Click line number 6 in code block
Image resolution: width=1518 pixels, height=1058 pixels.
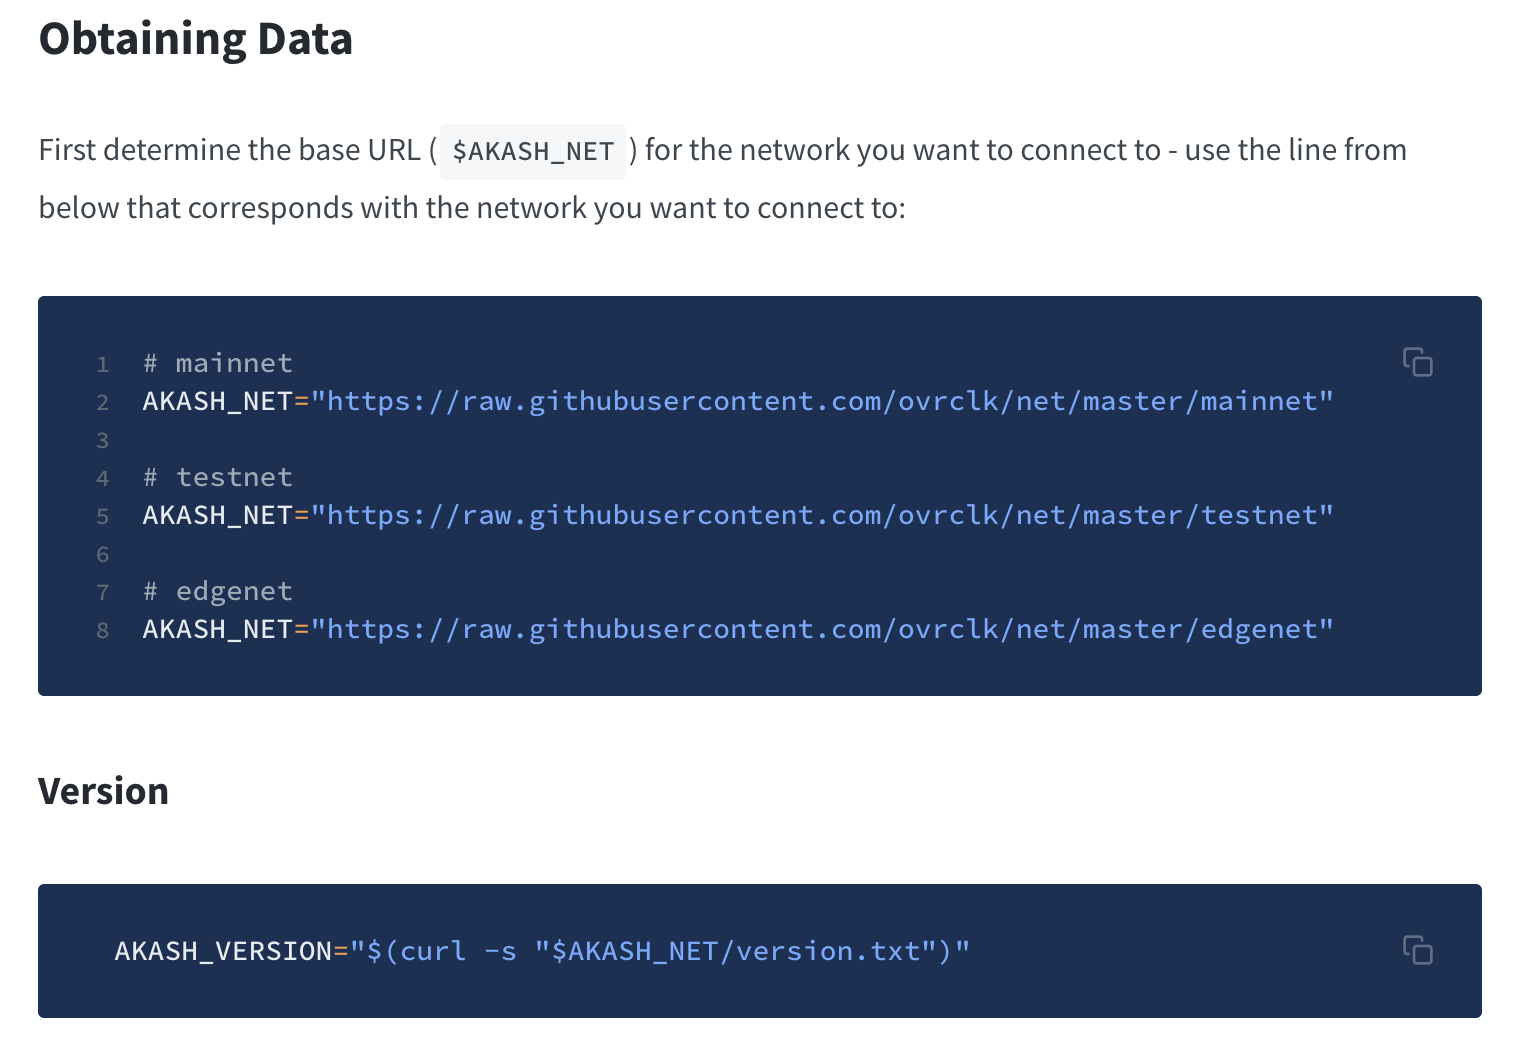click(102, 554)
